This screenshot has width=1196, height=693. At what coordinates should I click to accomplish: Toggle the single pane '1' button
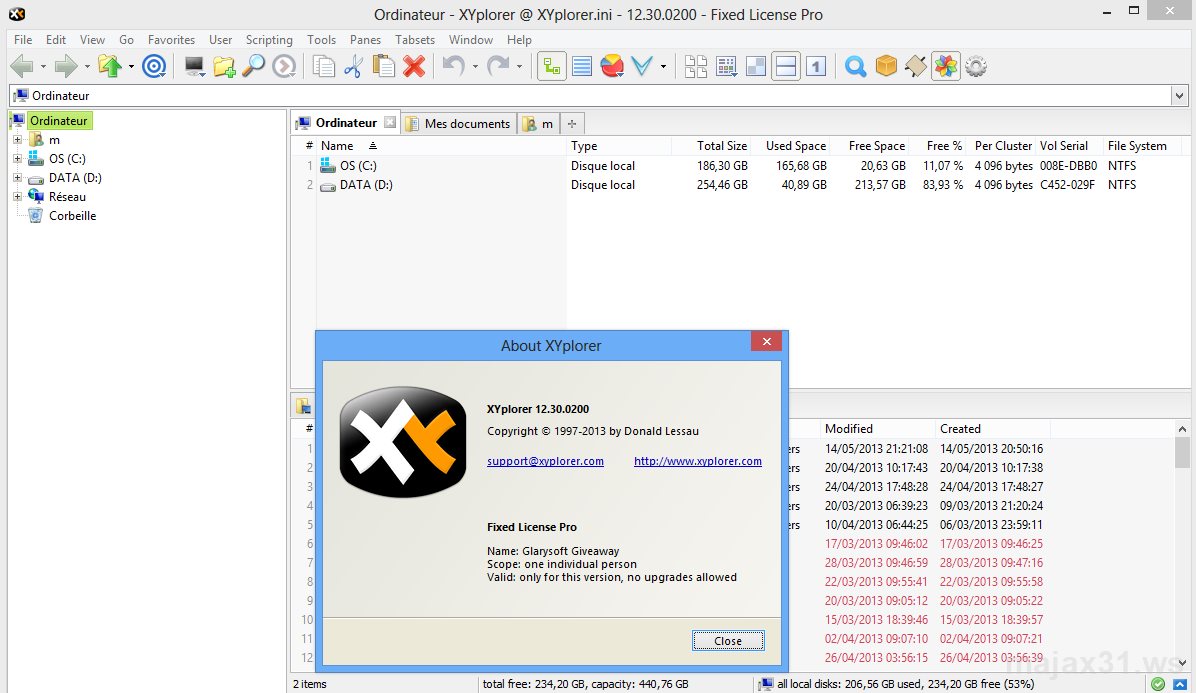pos(816,67)
